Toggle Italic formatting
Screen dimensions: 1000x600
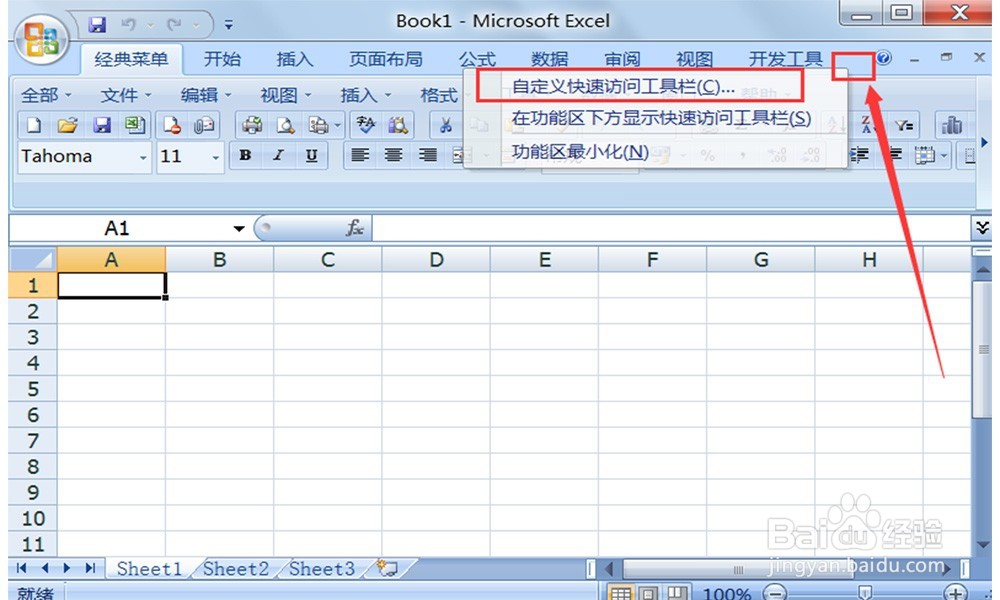pyautogui.click(x=278, y=156)
